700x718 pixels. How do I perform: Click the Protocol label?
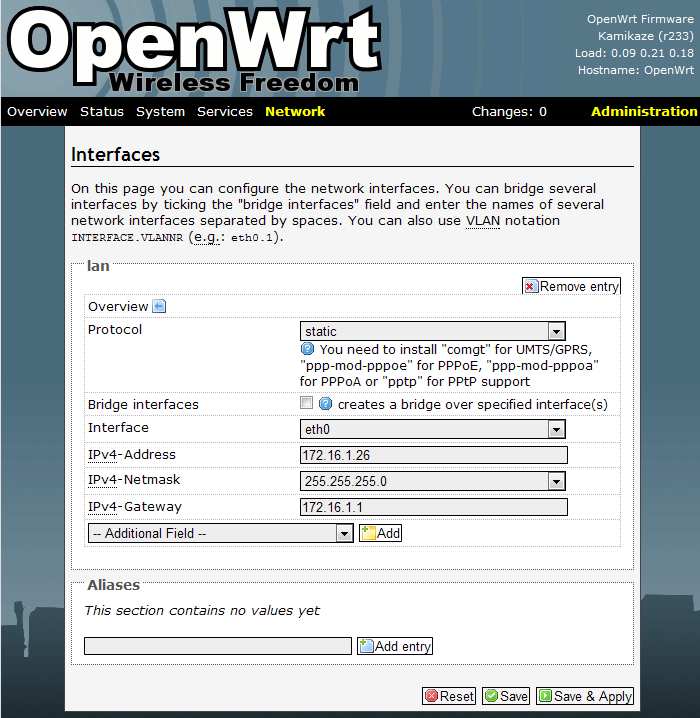coord(115,329)
